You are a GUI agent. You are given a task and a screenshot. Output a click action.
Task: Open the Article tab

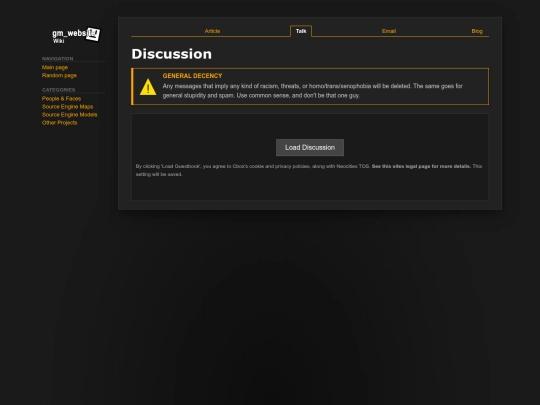pos(212,31)
